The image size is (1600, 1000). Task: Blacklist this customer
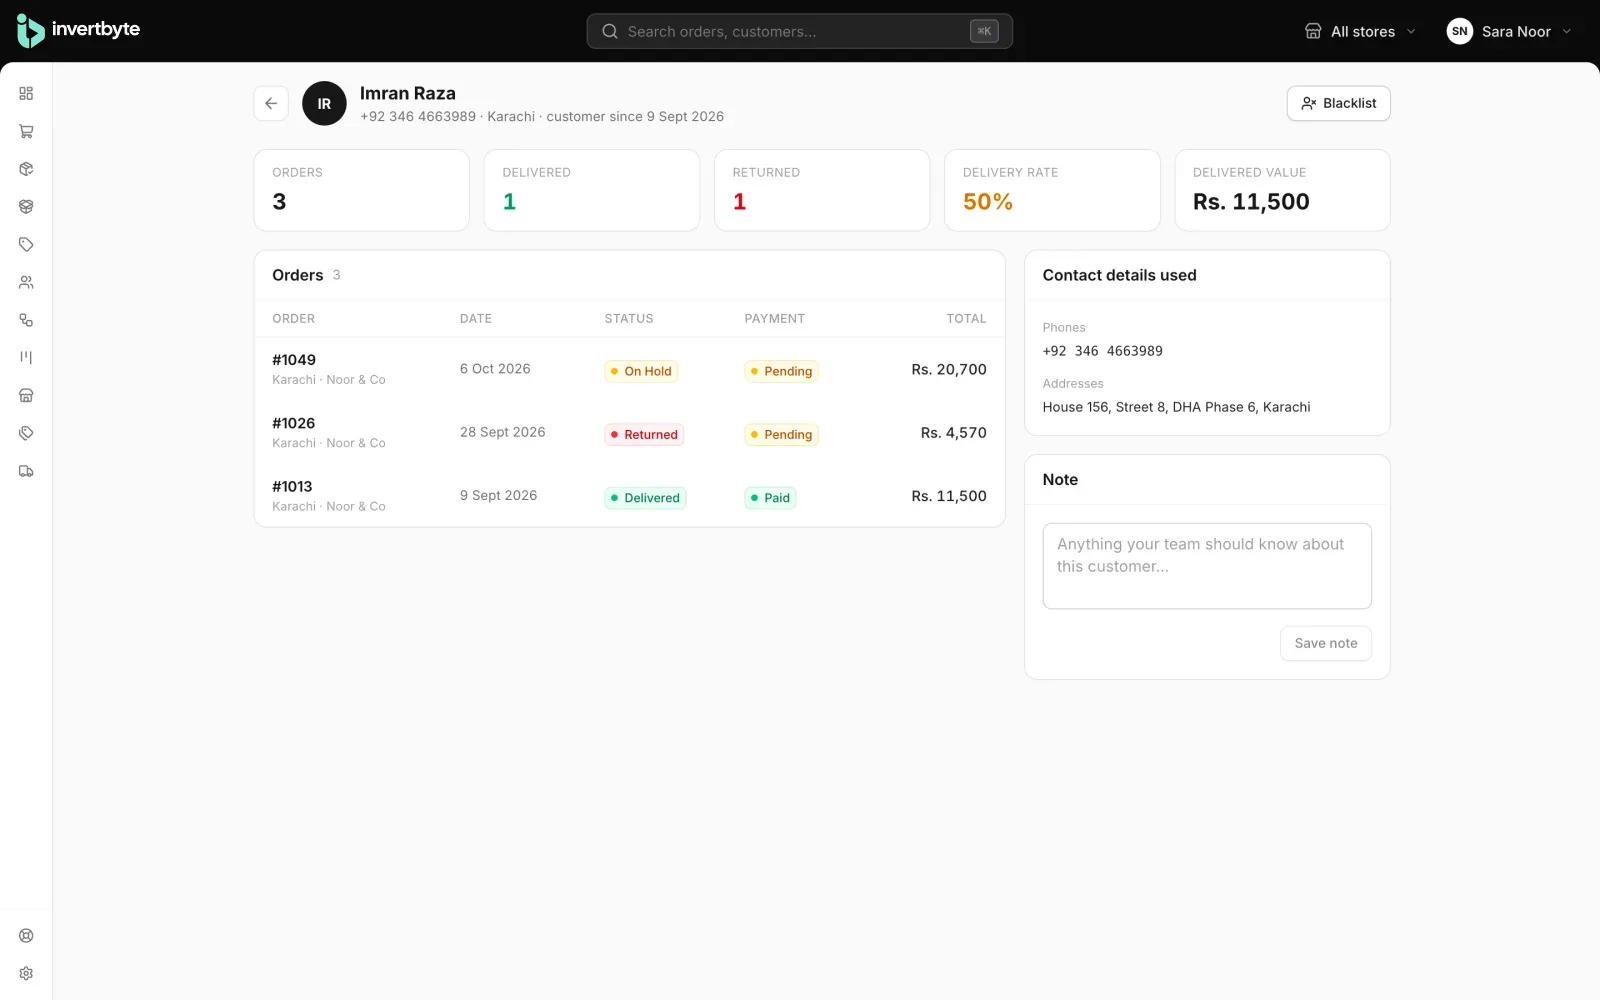point(1338,103)
